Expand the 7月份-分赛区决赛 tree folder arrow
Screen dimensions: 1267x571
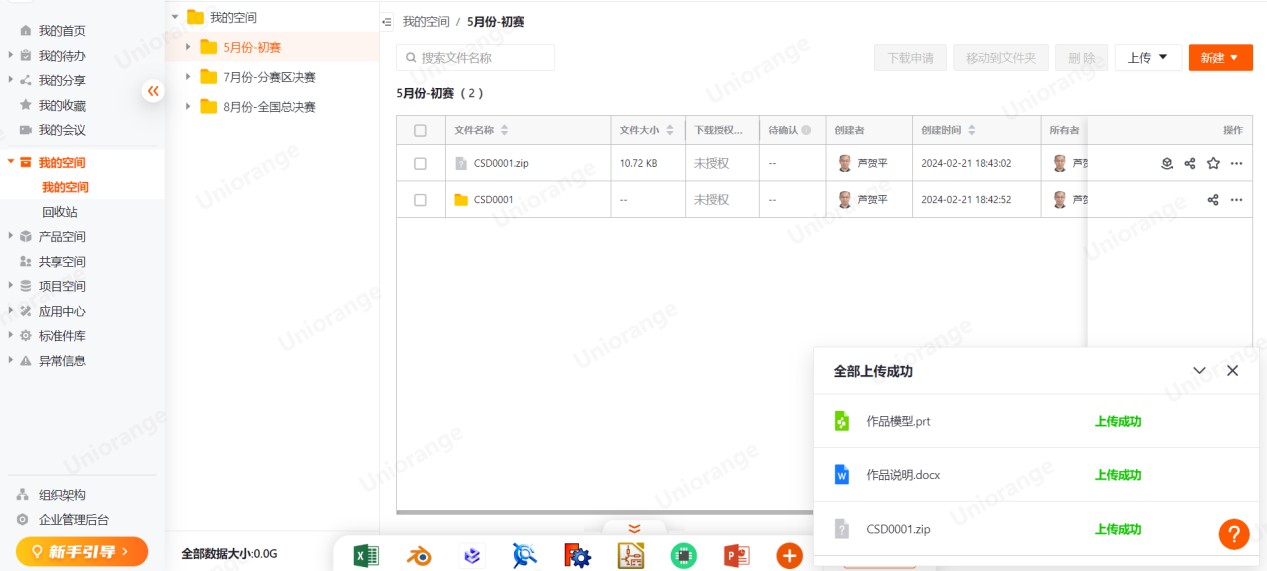[188, 77]
